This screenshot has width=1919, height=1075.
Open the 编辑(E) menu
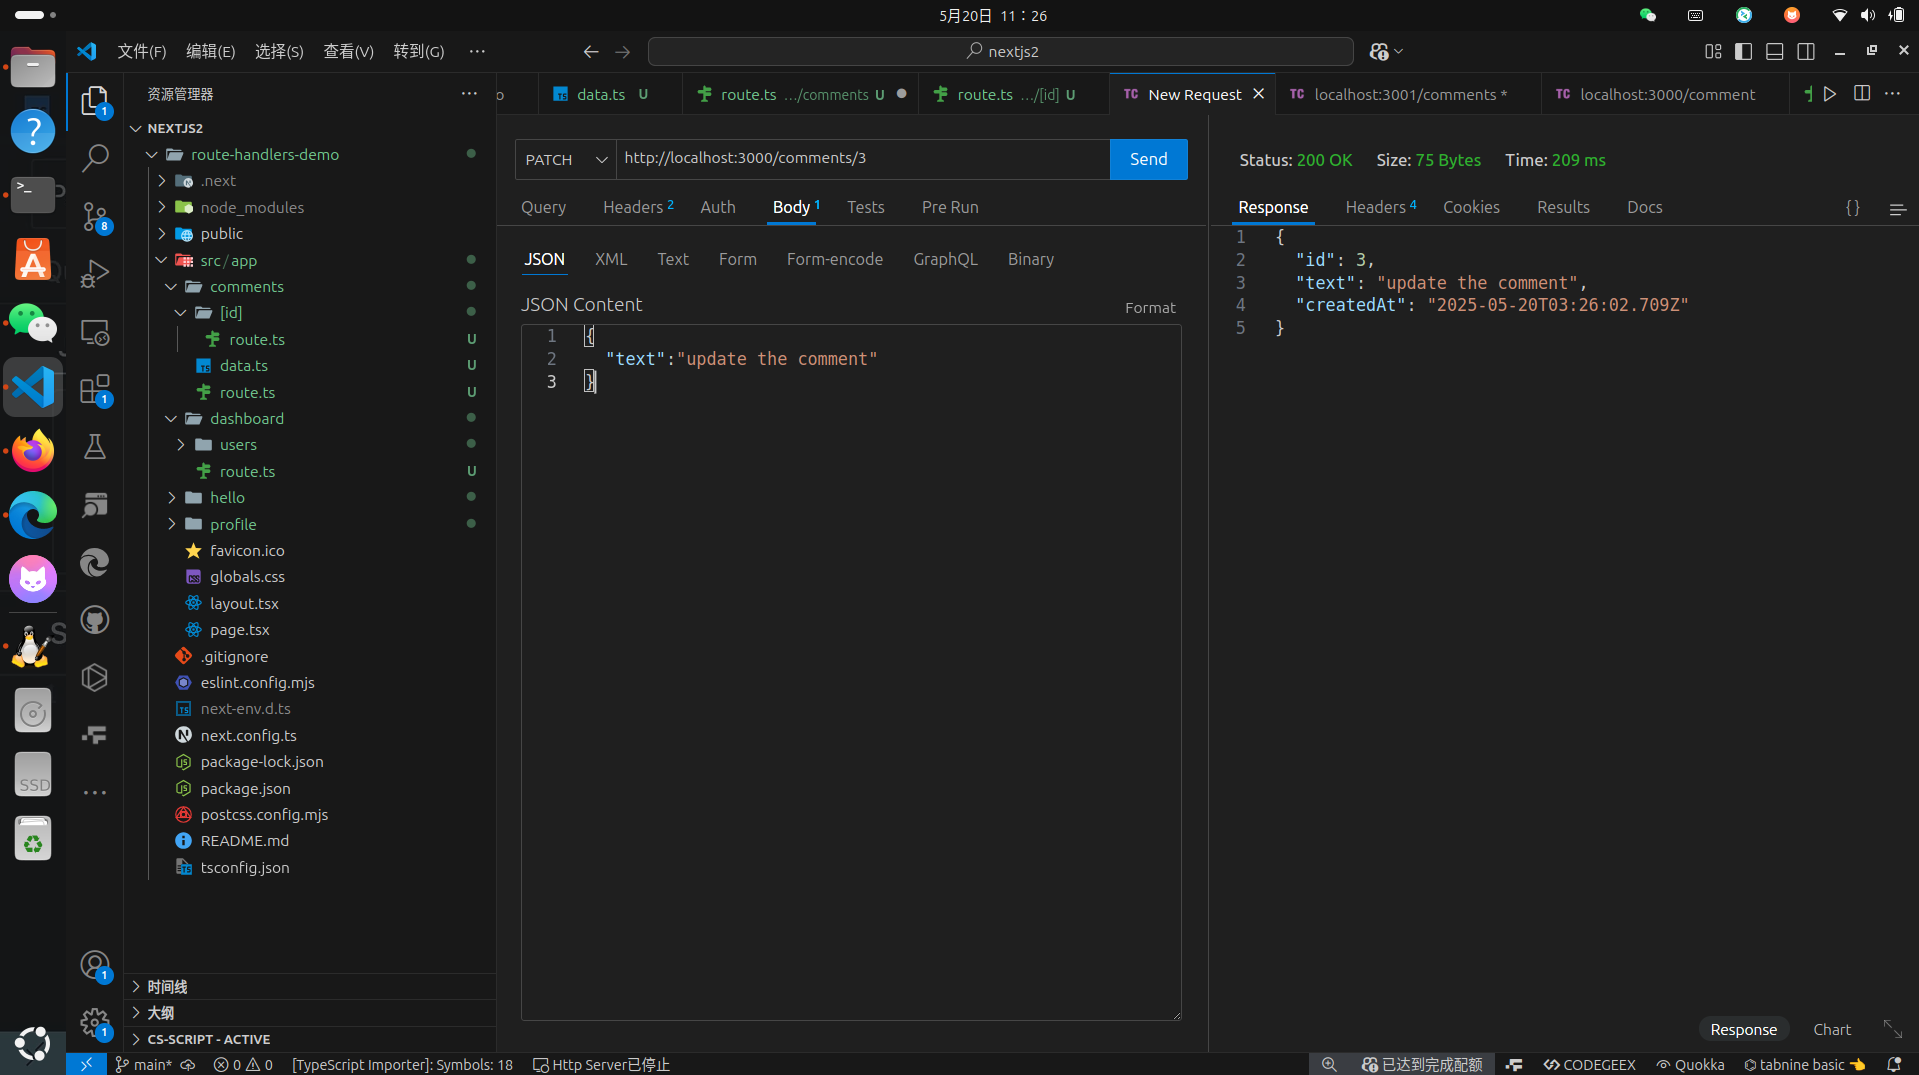210,51
